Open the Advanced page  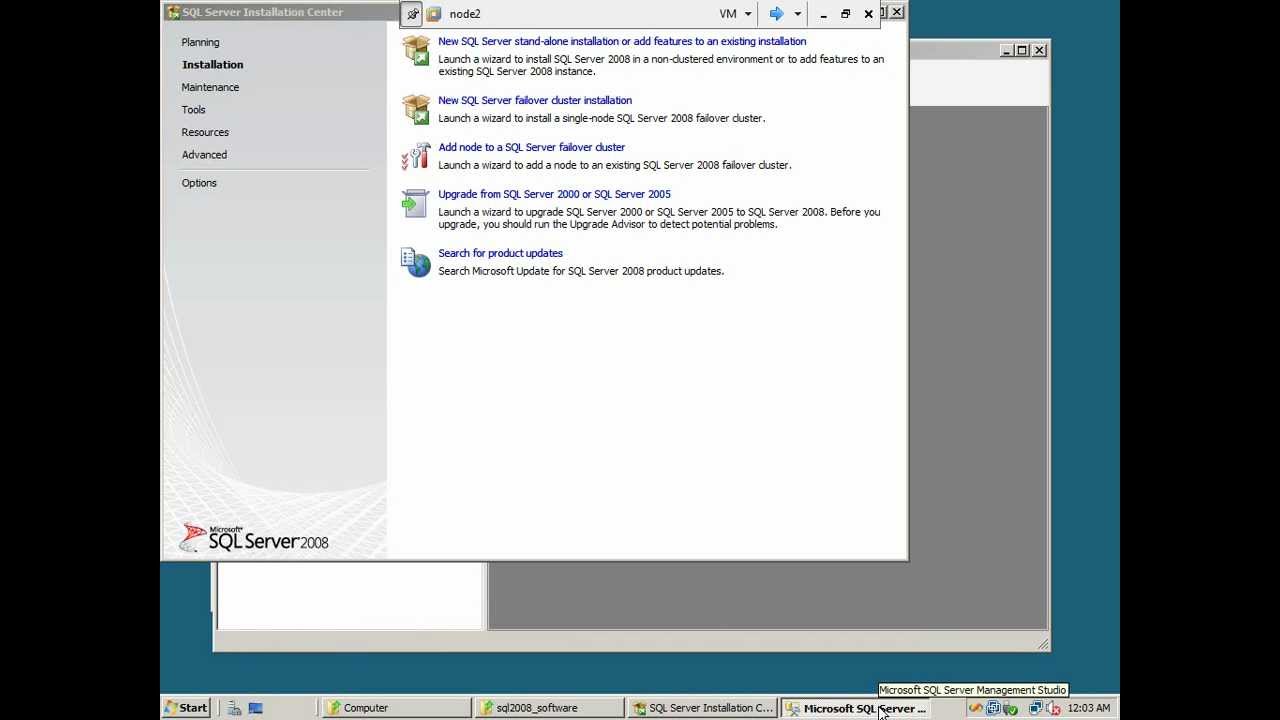click(204, 154)
